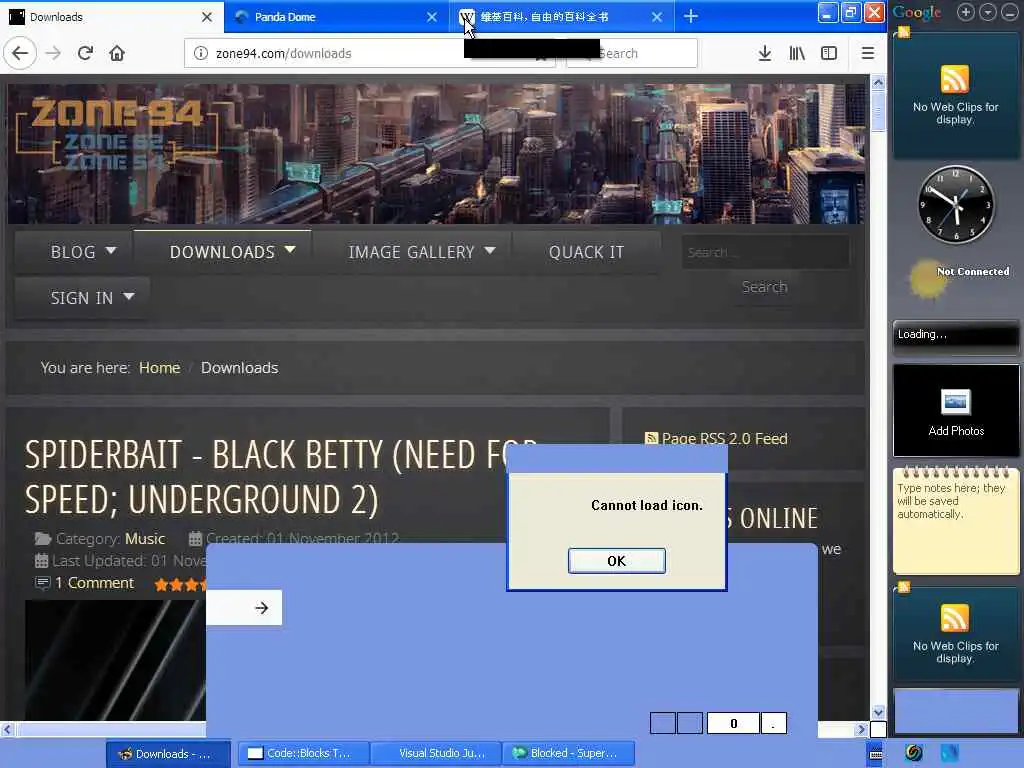The width and height of the screenshot is (1024, 768).
Task: Click the Loading gadget bar
Action: coord(956,335)
